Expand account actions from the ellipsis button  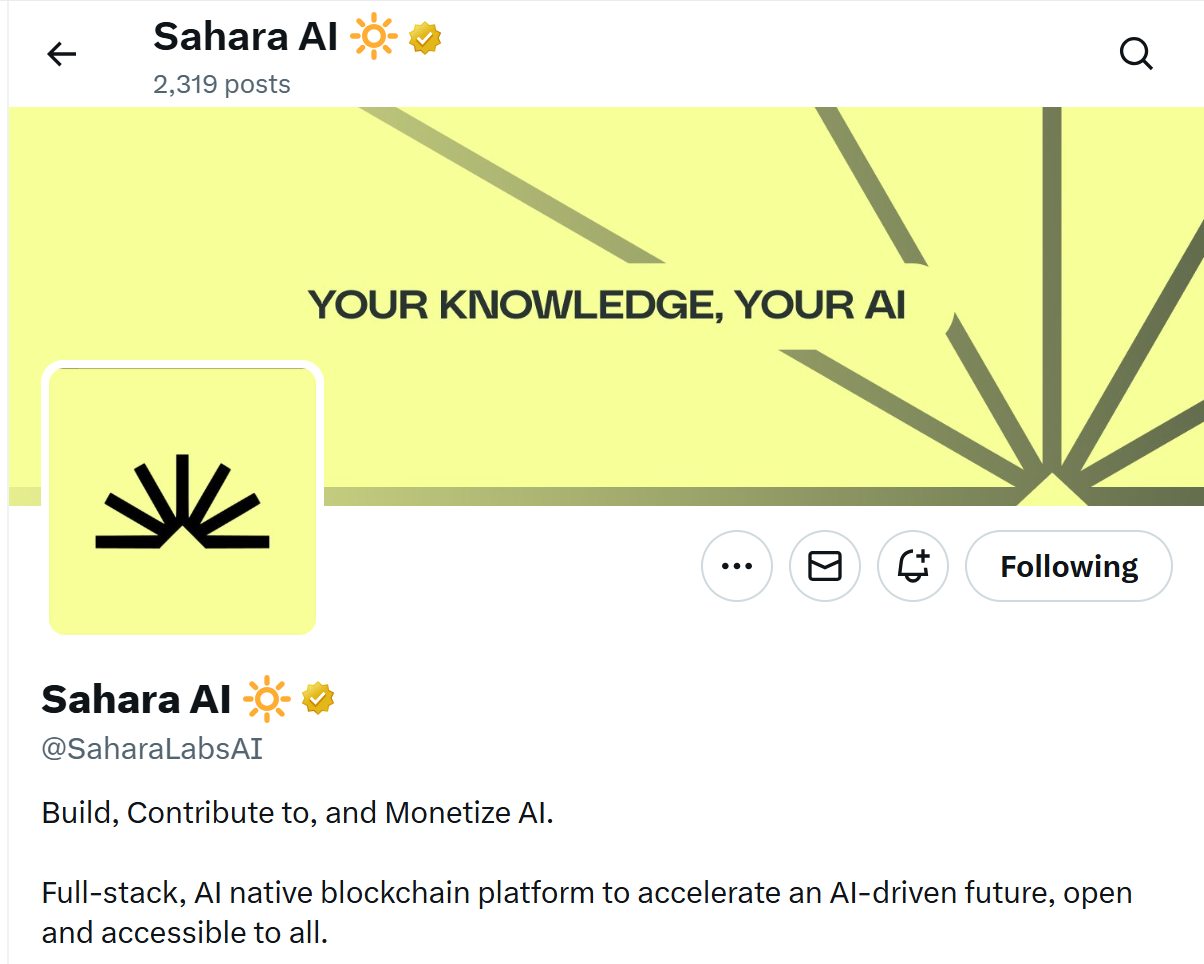click(737, 566)
